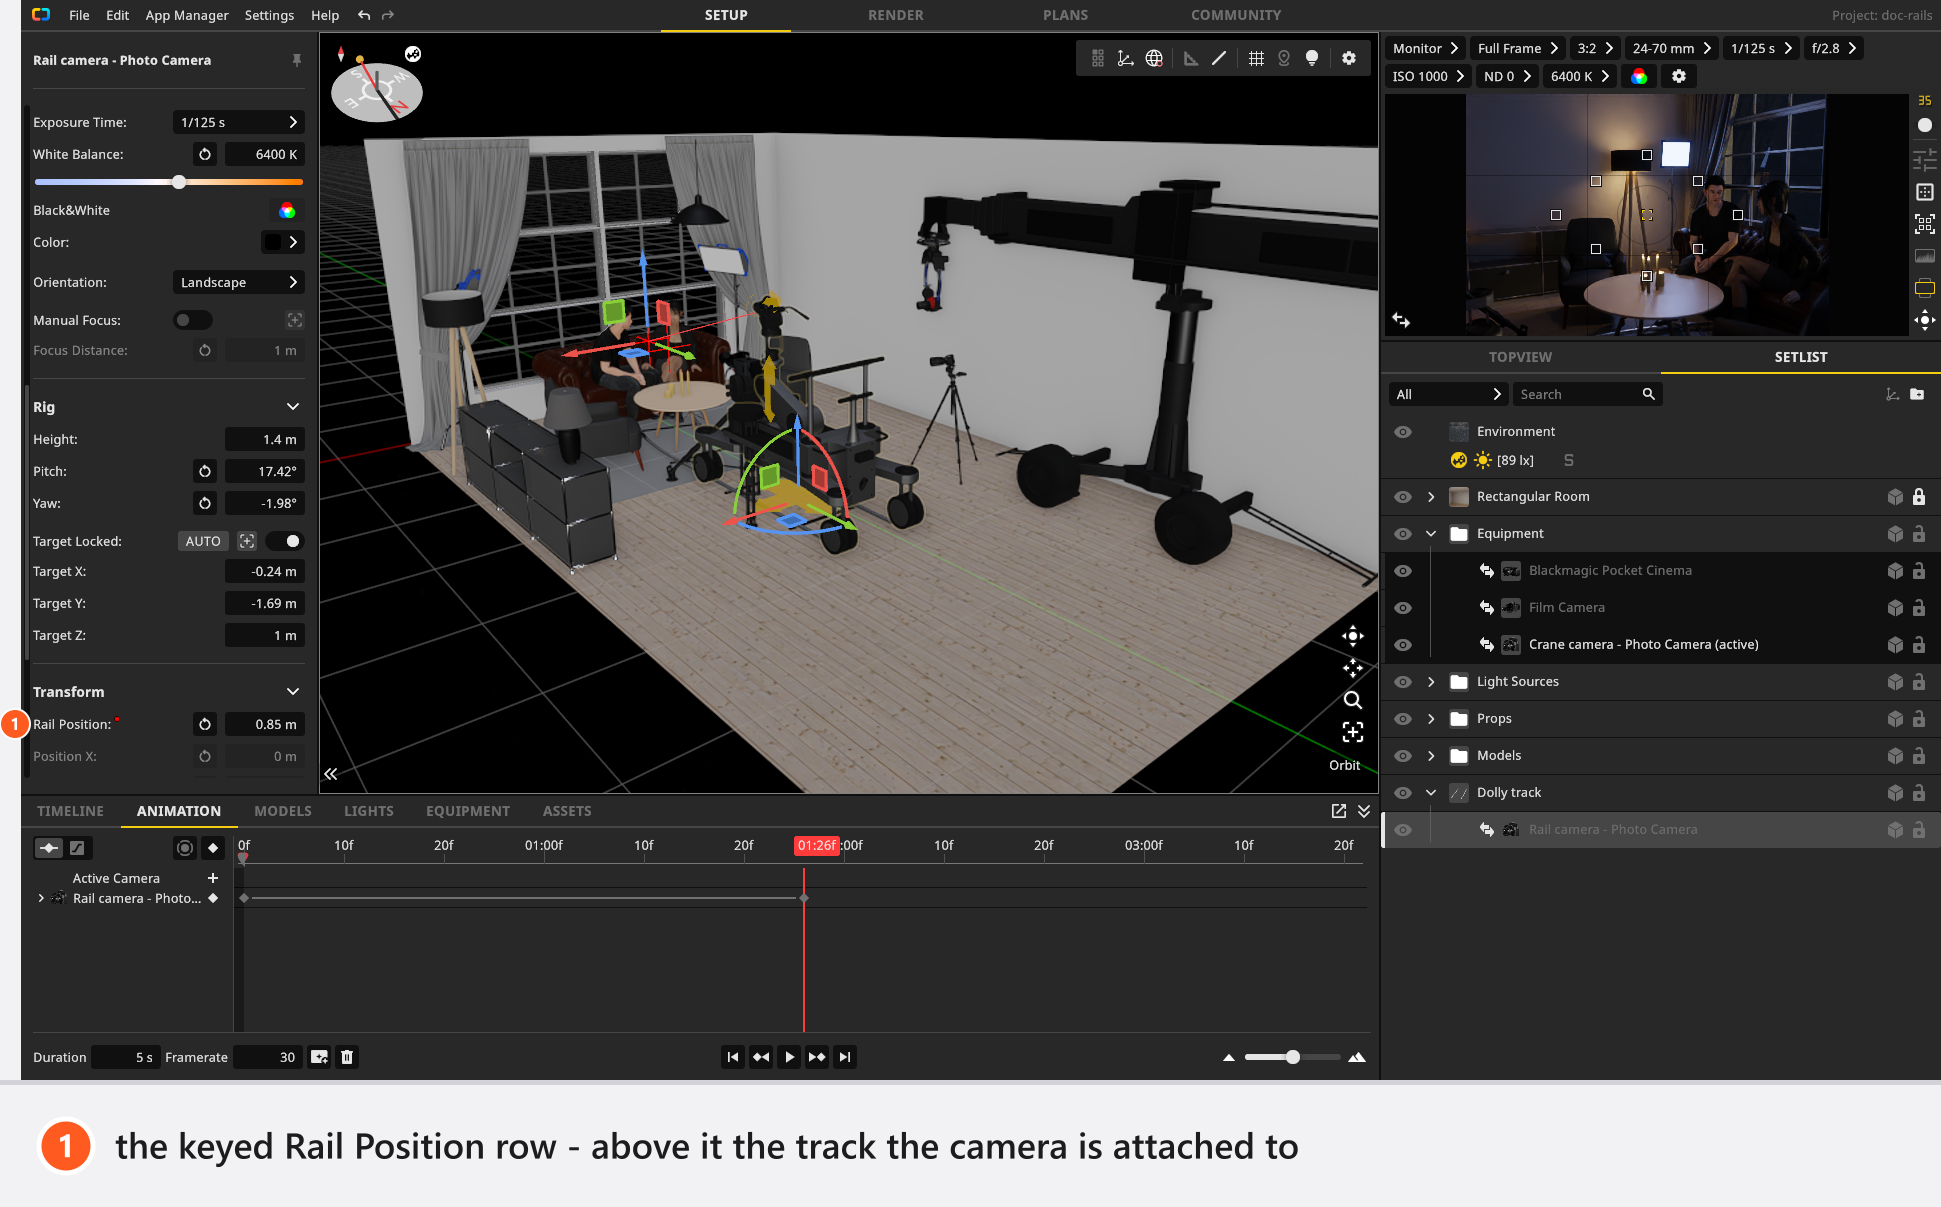Pop out the animation panel

point(1339,811)
